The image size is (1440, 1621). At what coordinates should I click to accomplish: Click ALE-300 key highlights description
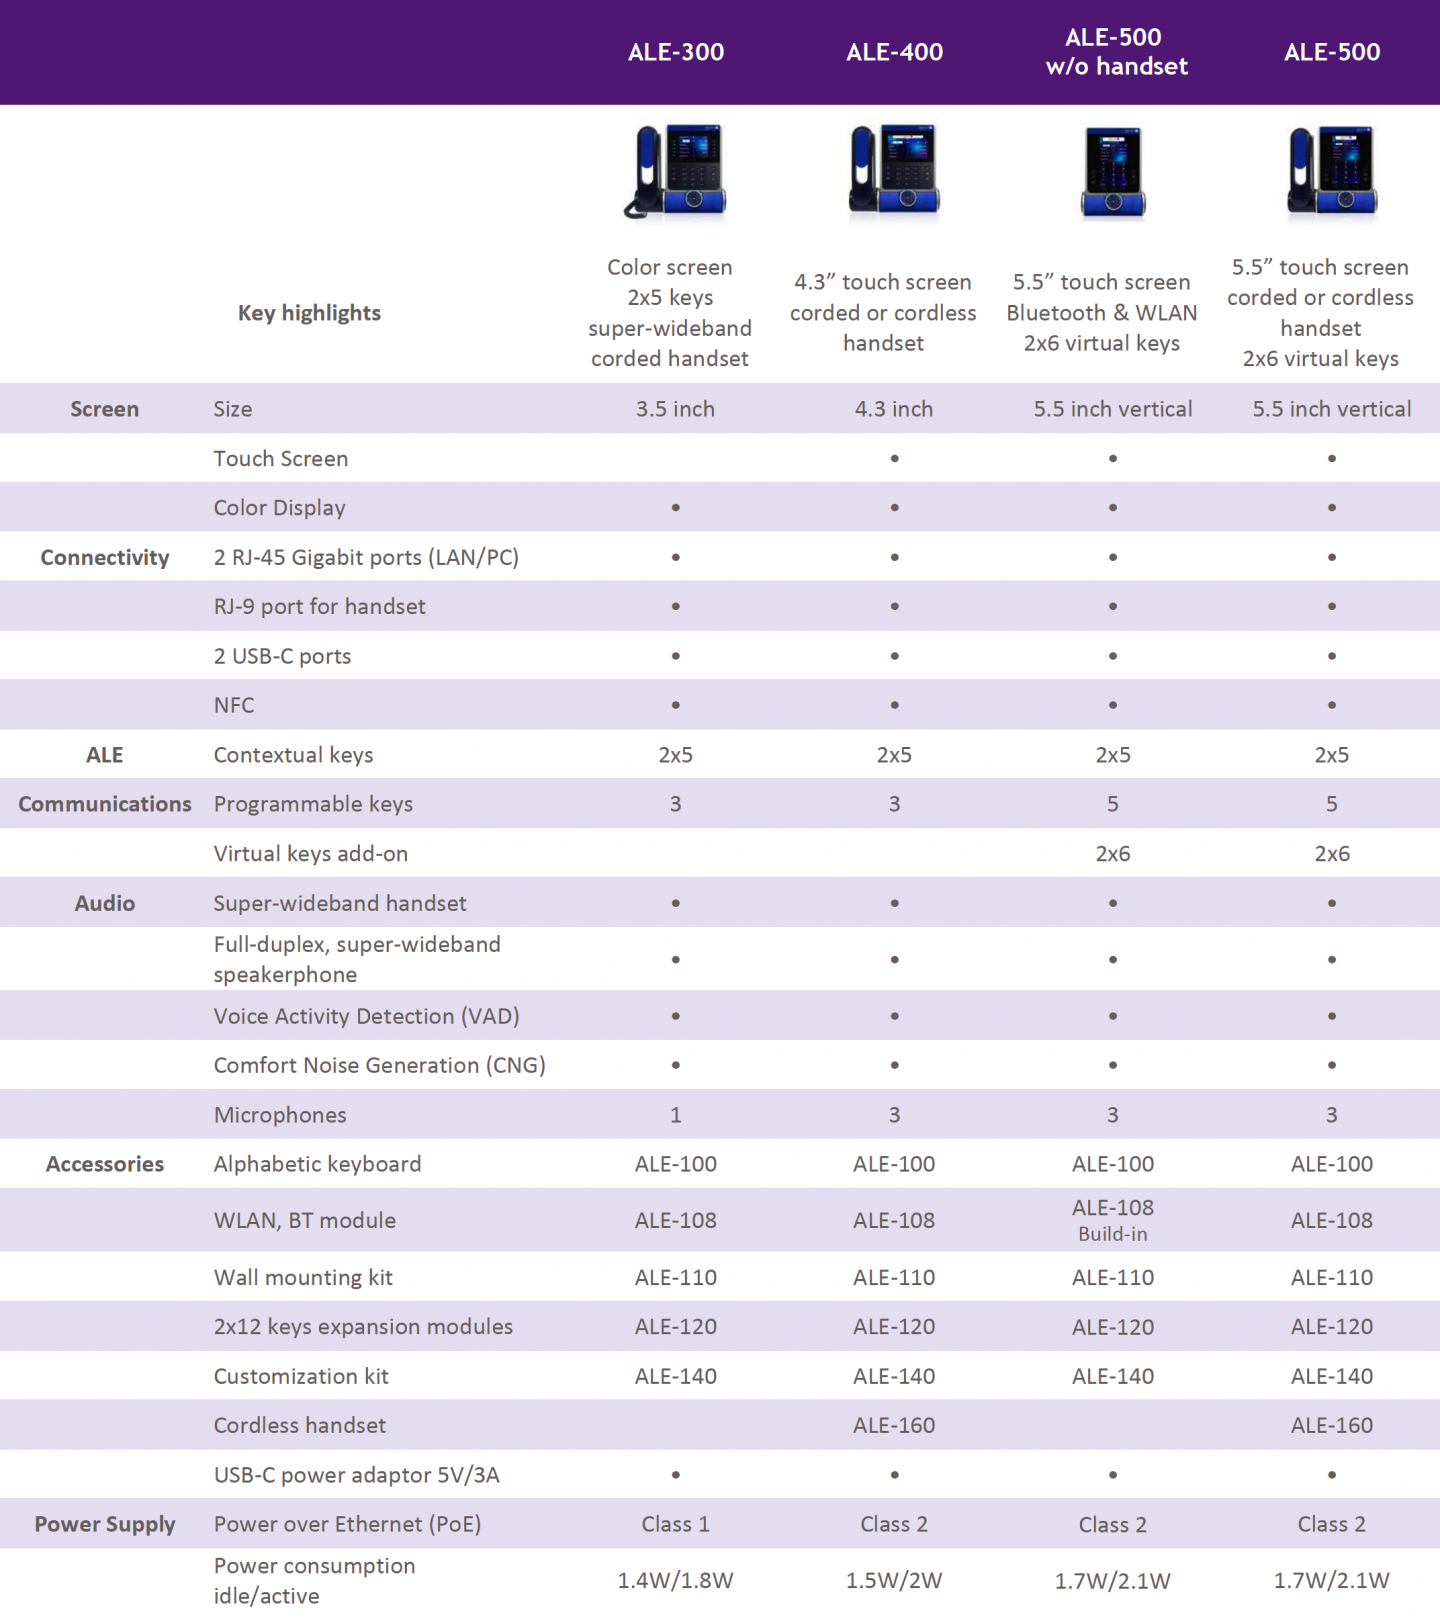pyautogui.click(x=670, y=313)
